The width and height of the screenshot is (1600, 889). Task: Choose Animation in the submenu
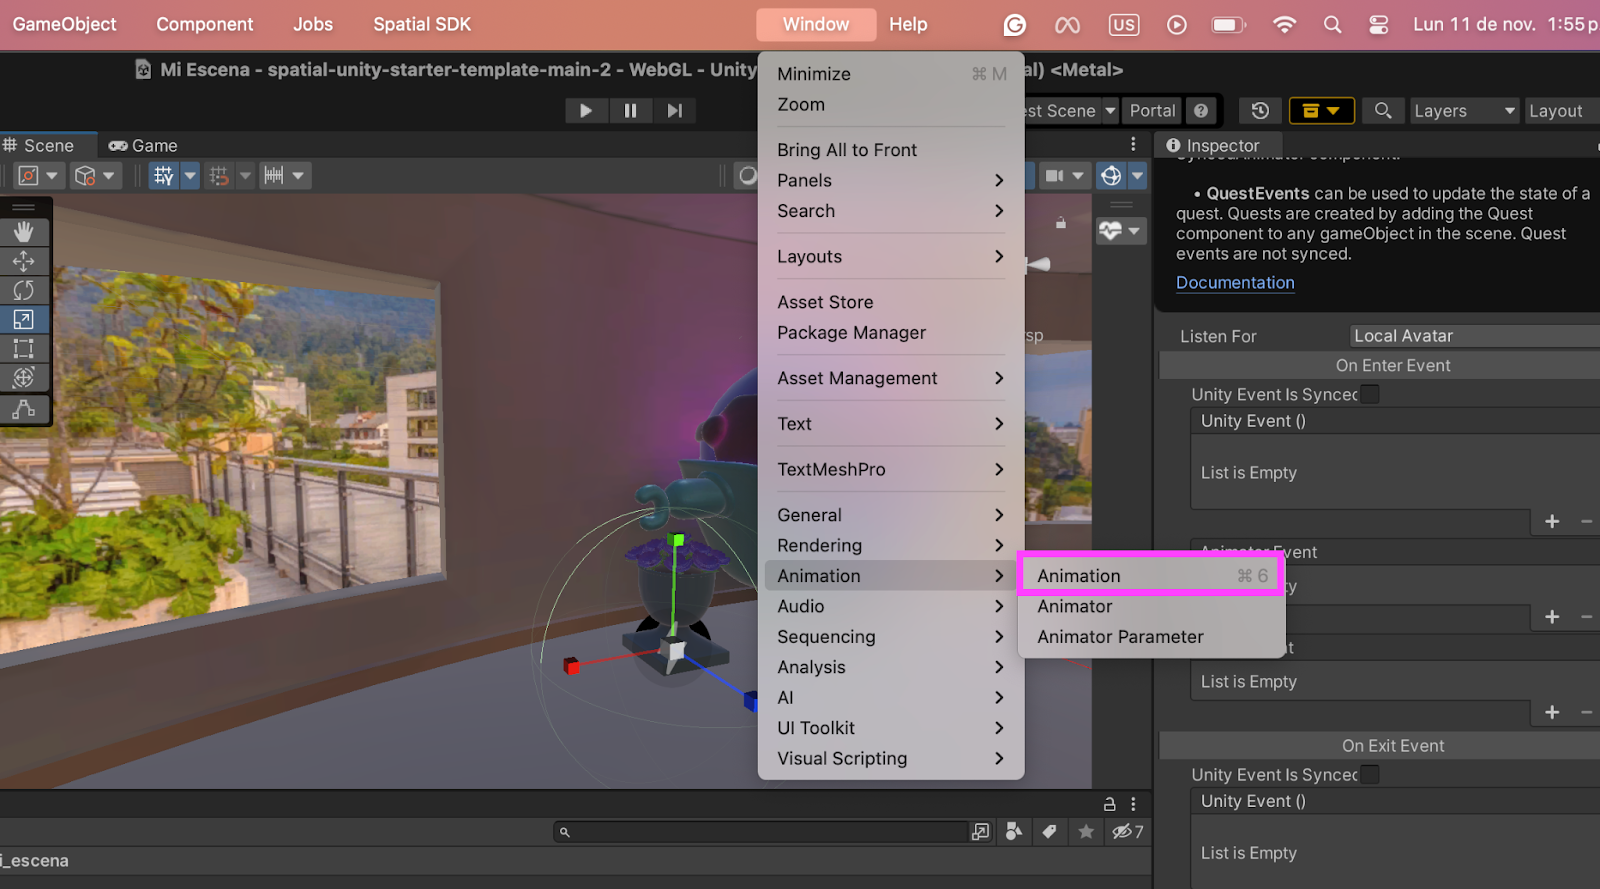tap(1151, 576)
